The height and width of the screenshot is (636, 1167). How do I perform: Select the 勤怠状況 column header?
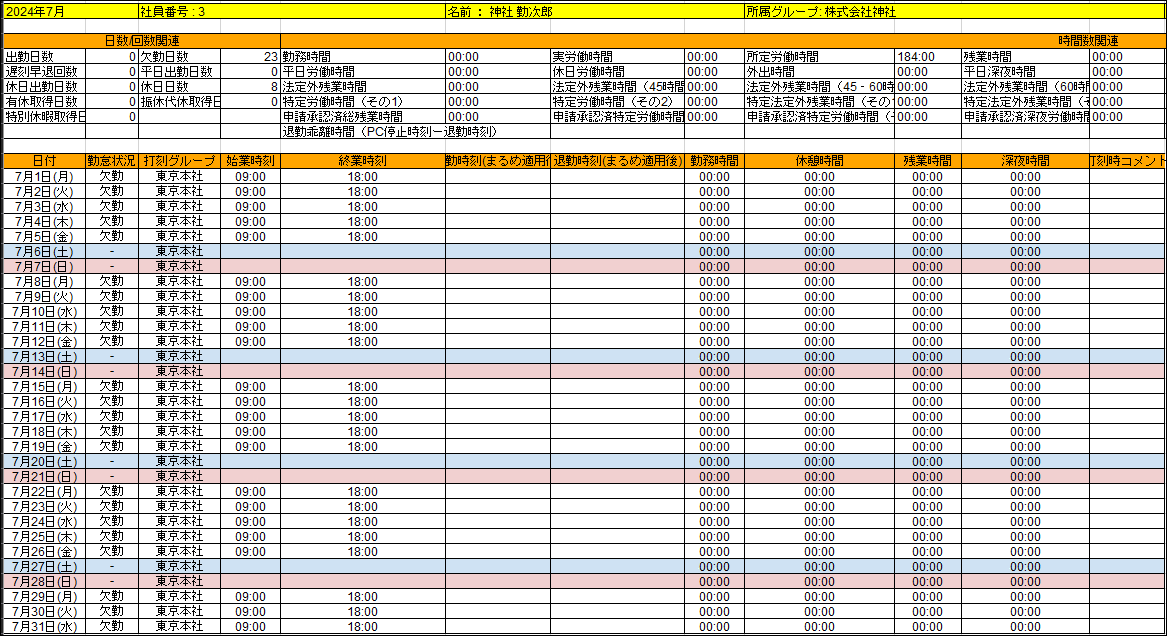click(111, 161)
